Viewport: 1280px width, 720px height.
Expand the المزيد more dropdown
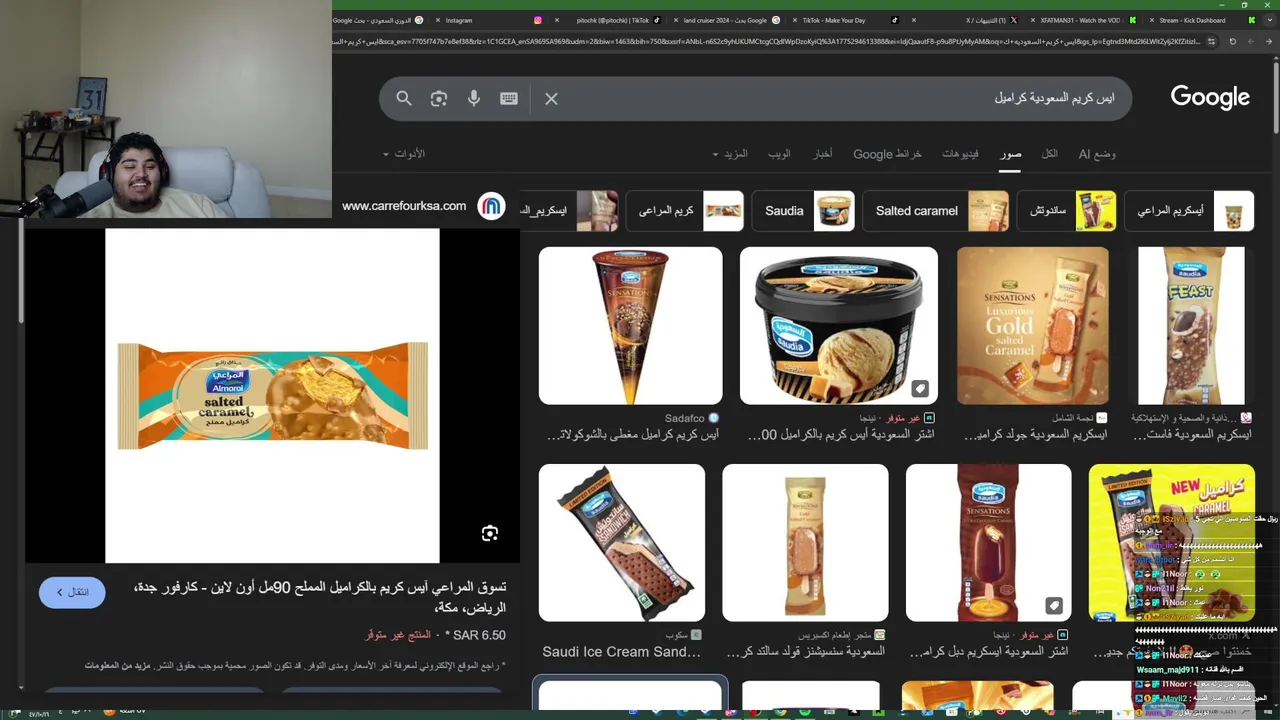click(730, 154)
